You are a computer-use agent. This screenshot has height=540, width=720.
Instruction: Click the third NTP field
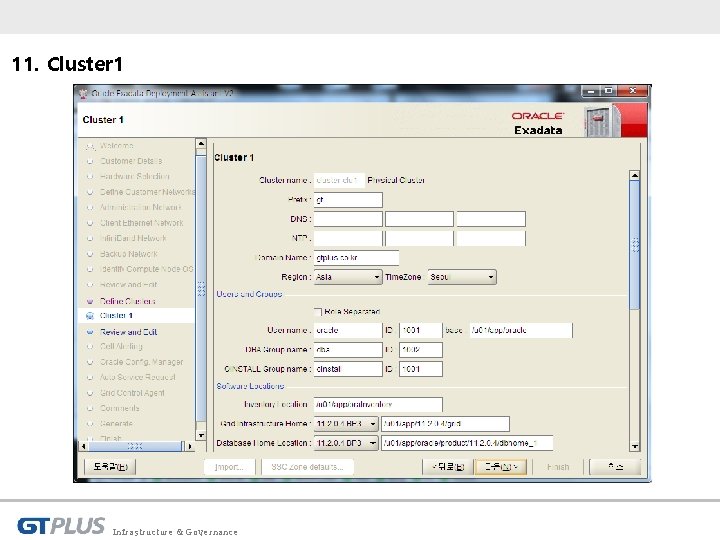click(491, 238)
